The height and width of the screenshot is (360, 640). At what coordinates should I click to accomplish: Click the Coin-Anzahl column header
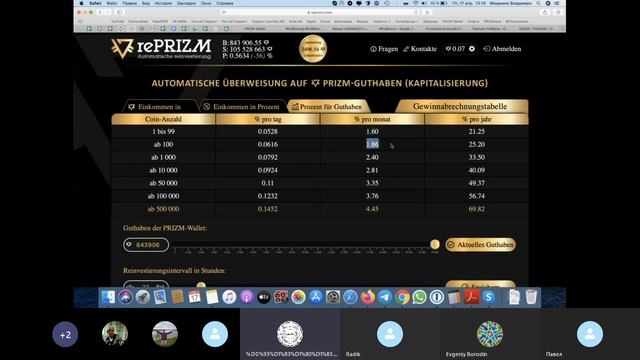coord(163,119)
